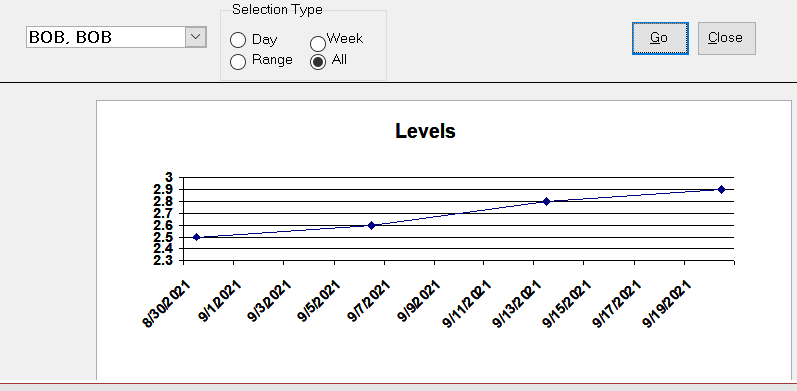Click the 2.6 data point near 9/7/2021
Screen dimensions: 797x391
point(371,225)
